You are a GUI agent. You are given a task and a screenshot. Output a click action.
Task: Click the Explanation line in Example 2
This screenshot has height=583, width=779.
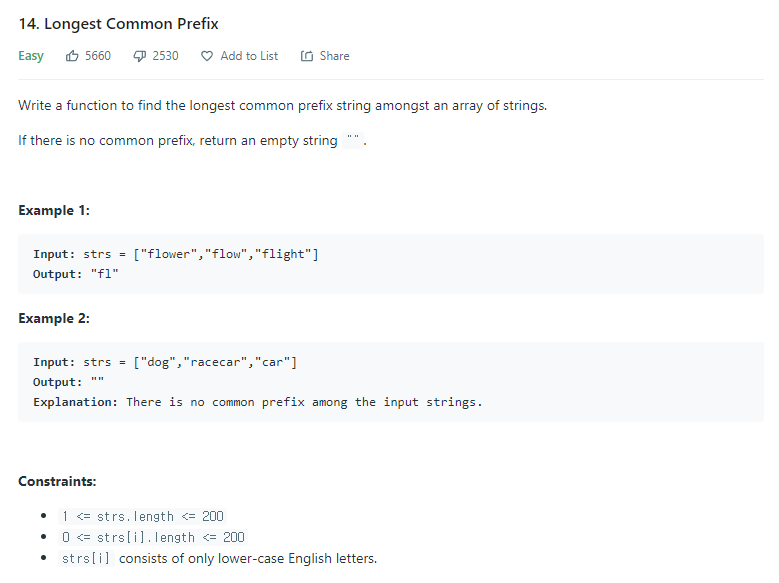[258, 402]
